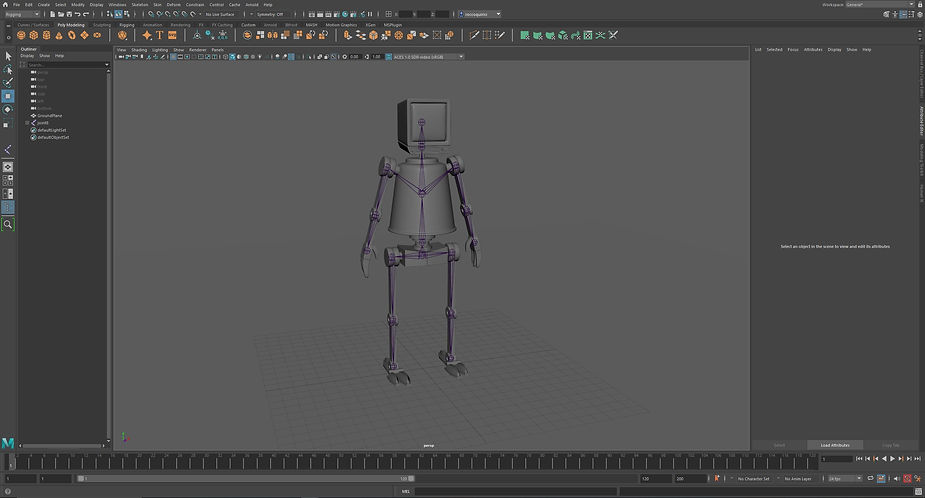Open the 24 fps frame rate dropdown

[x=845, y=479]
